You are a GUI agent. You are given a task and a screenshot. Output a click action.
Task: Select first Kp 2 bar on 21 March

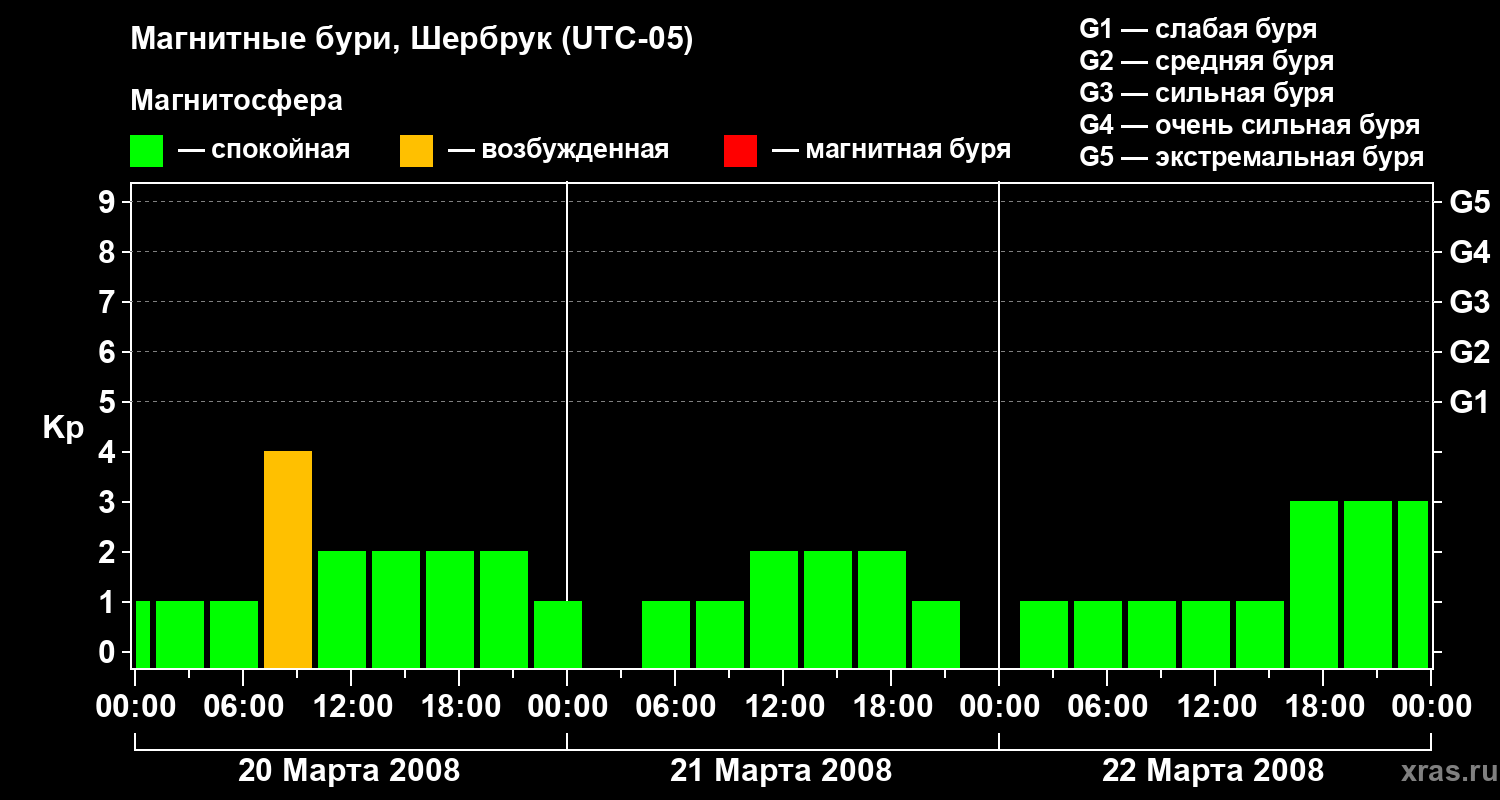point(774,609)
